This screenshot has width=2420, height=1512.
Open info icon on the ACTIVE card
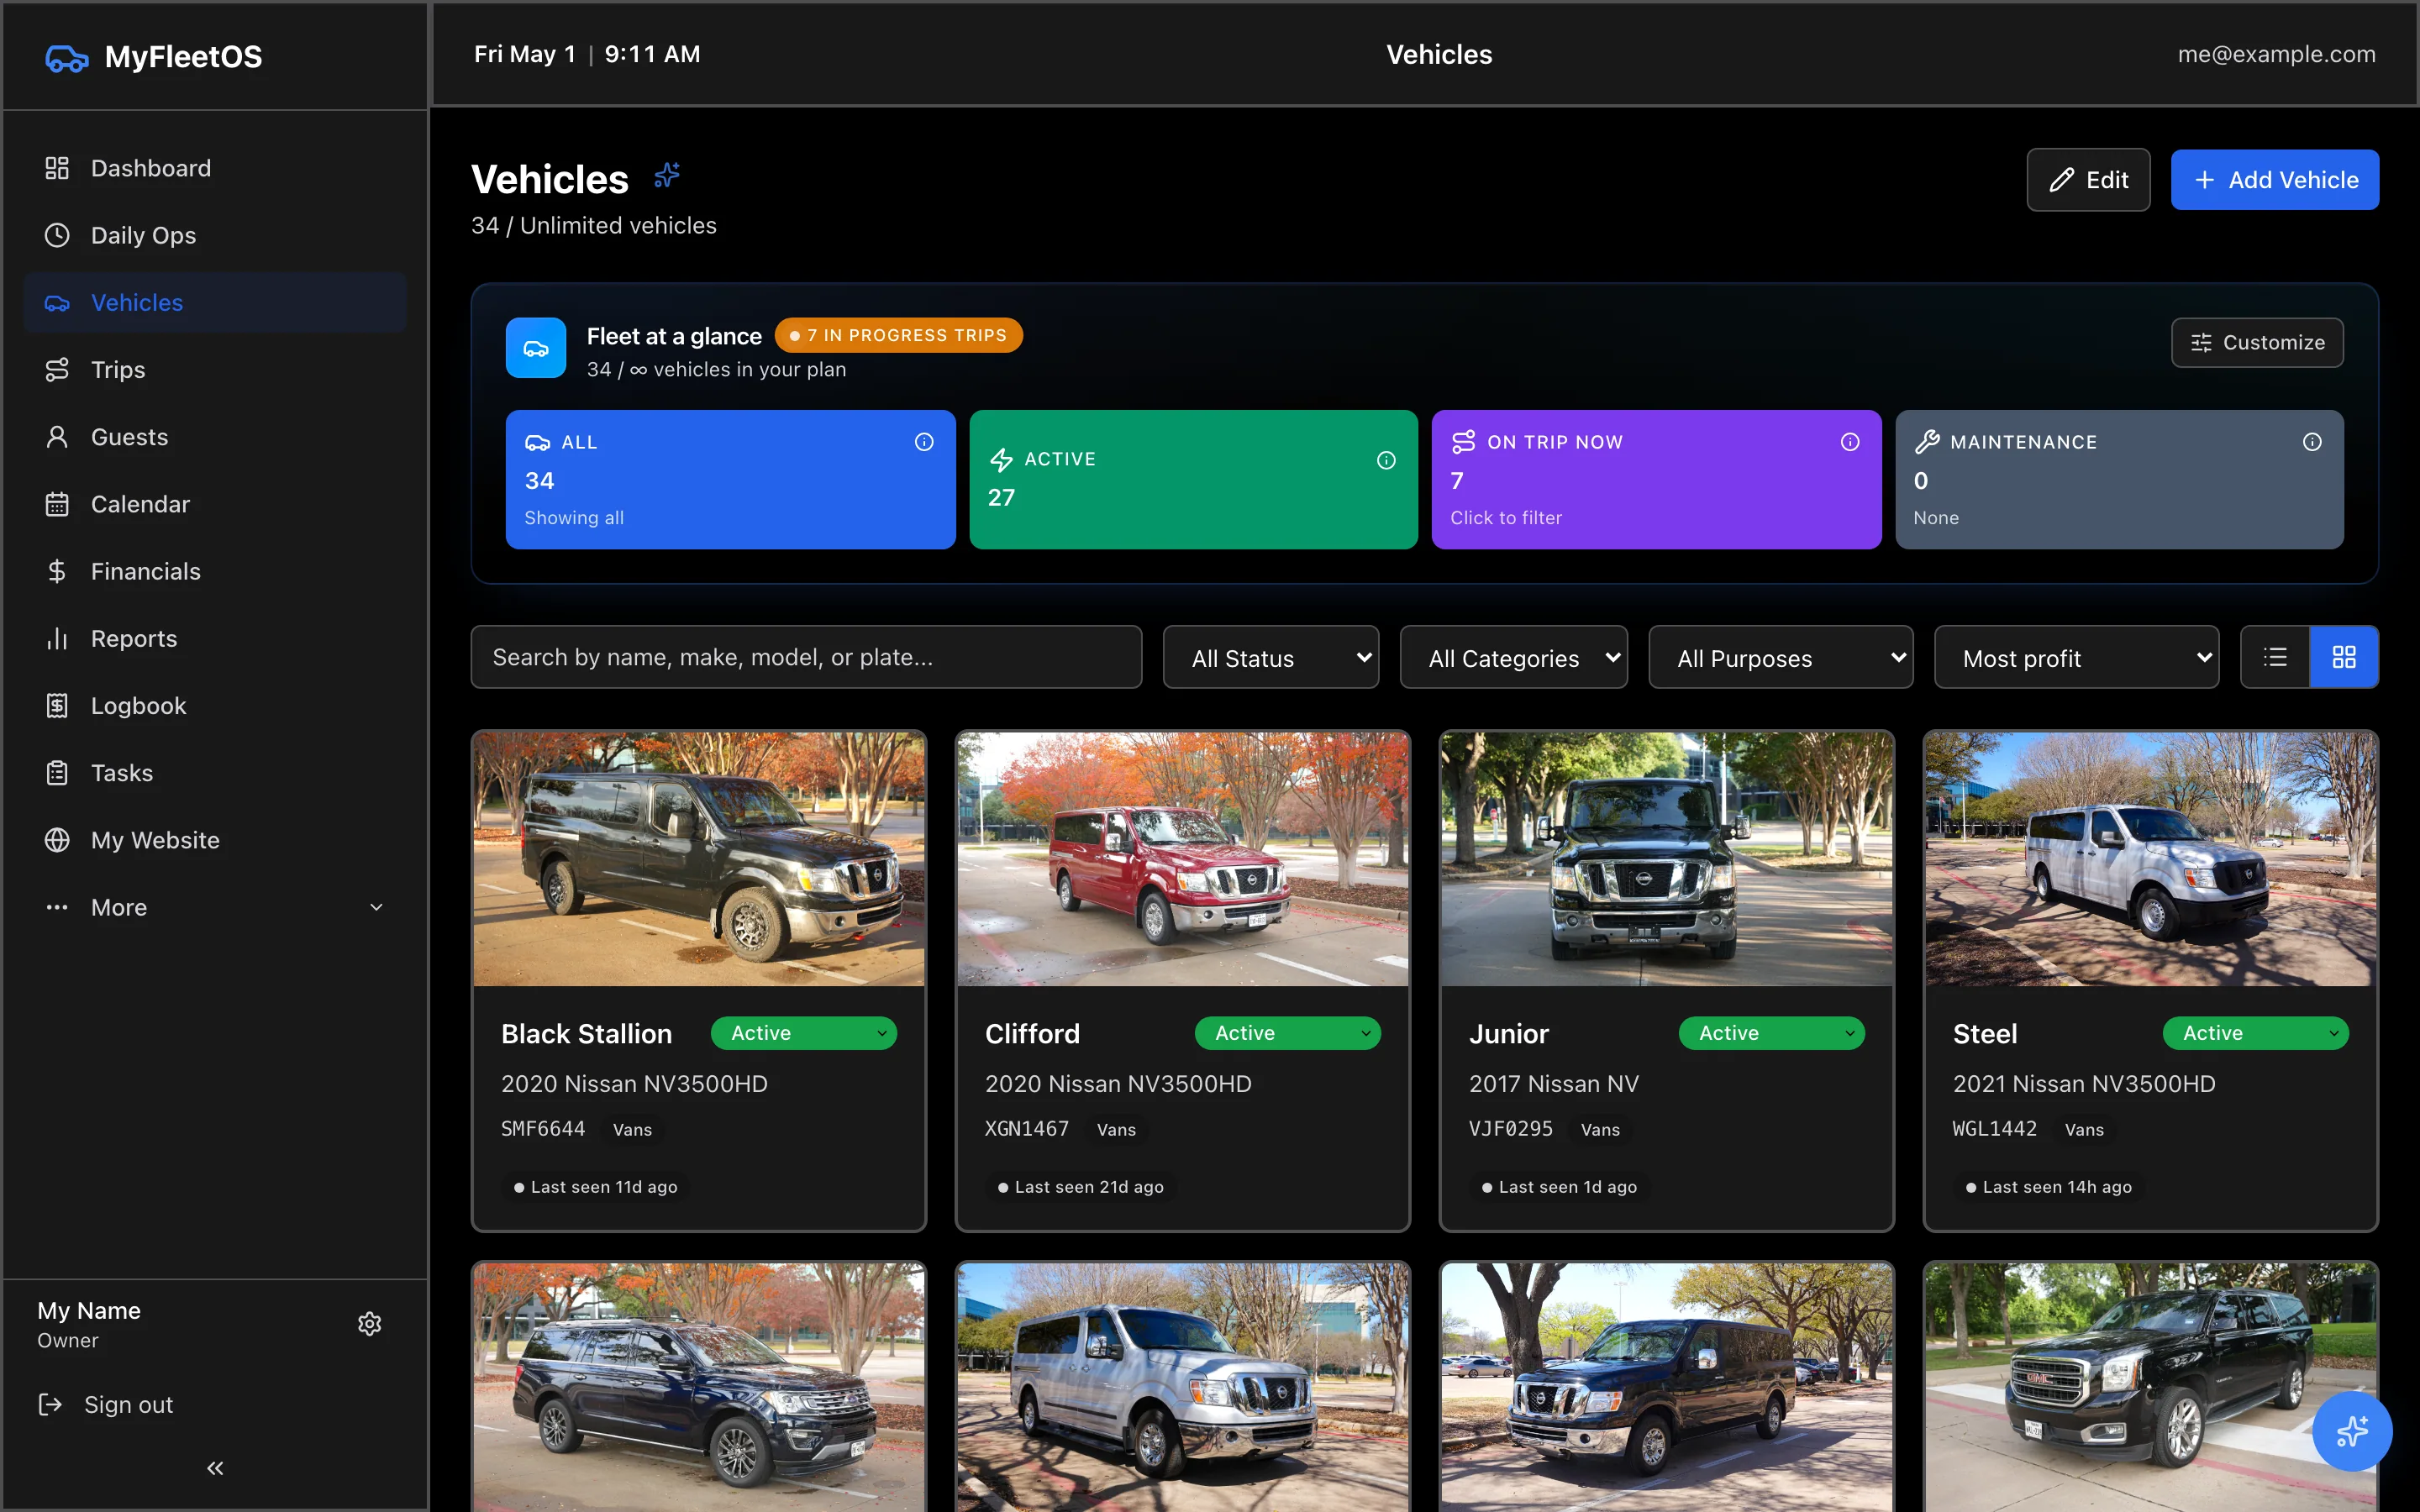(1386, 460)
